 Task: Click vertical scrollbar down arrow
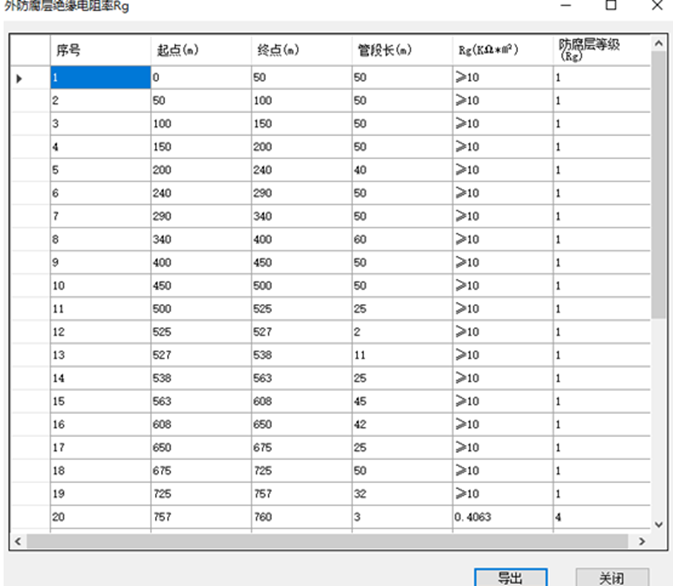click(x=657, y=523)
